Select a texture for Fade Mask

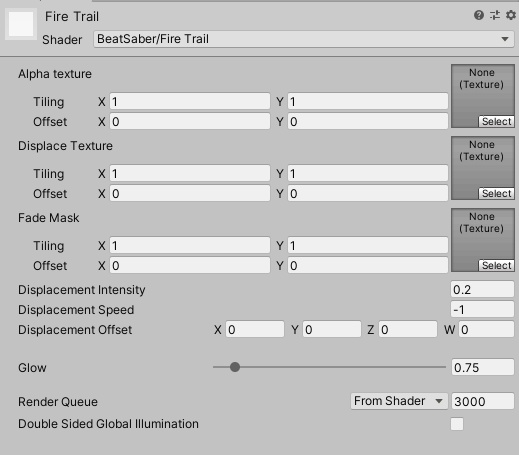pyautogui.click(x=496, y=266)
